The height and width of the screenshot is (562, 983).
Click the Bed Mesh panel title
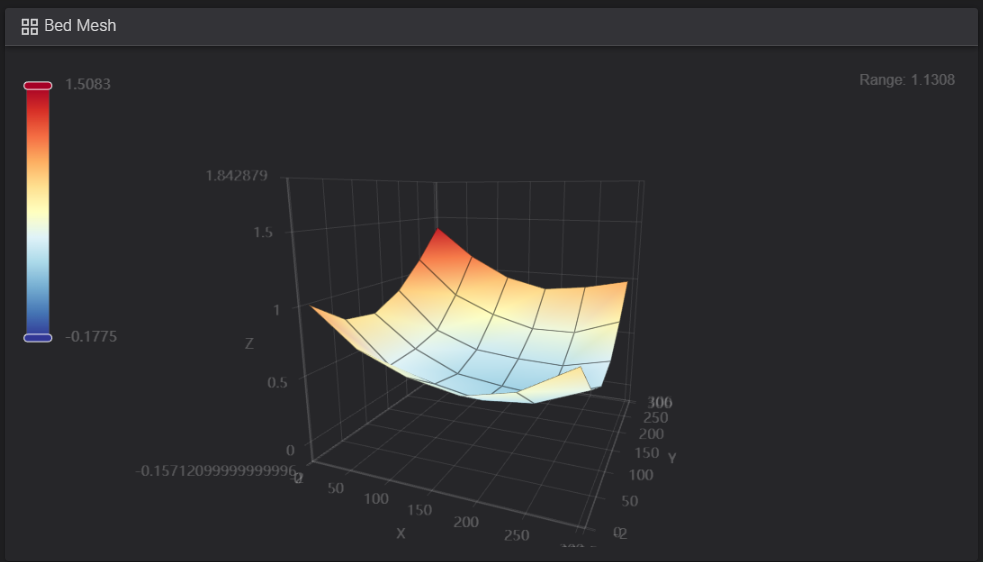(x=80, y=26)
